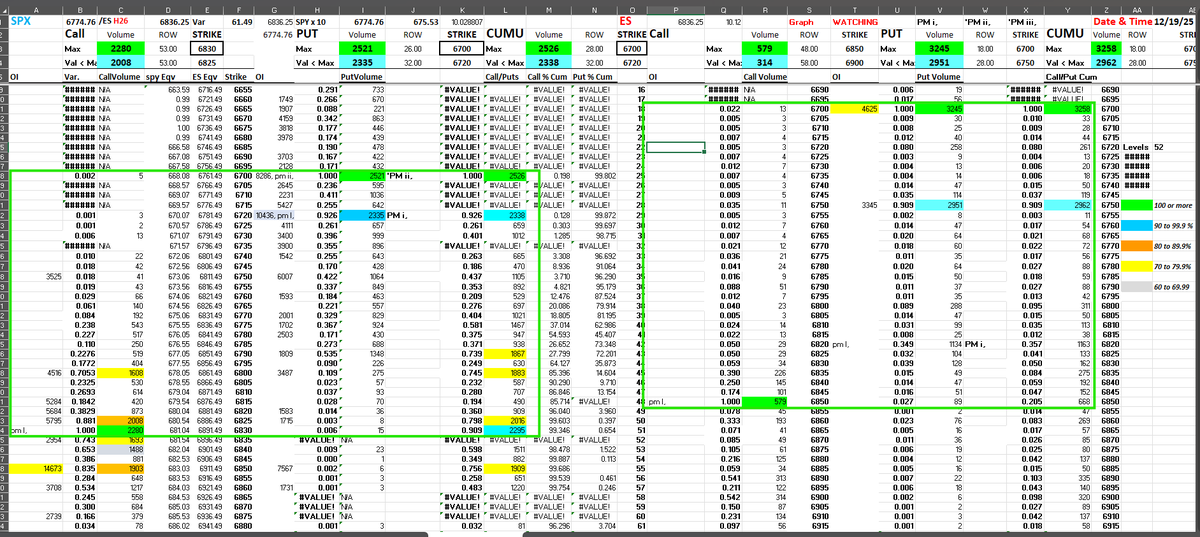This screenshot has height=537, width=1200.
Task: Select the CUMU max 2526 green cell
Action: [549, 48]
